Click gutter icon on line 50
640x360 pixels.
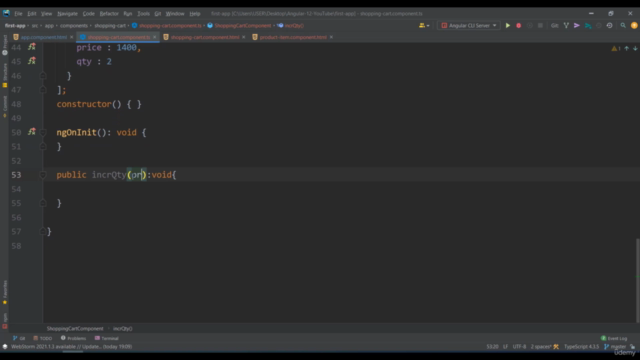tap(32, 132)
